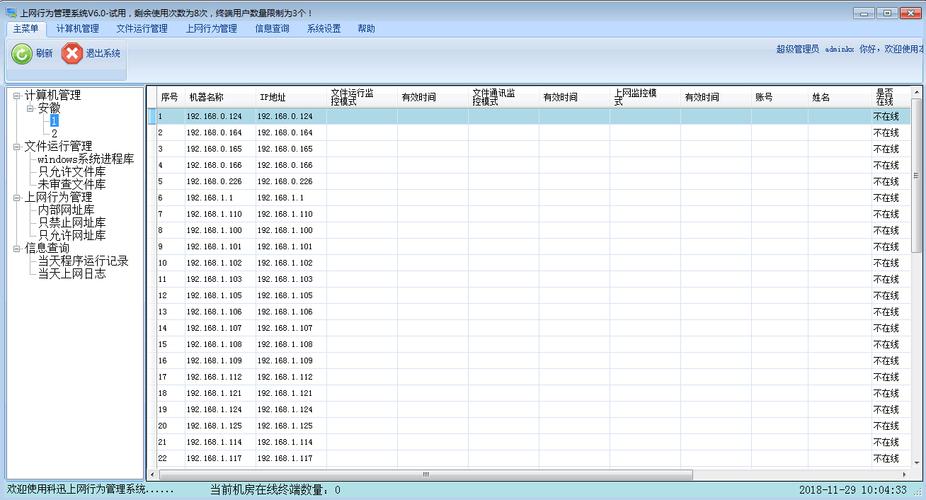Open 只禁止网址库 in the sidebar tree

(x=71, y=223)
